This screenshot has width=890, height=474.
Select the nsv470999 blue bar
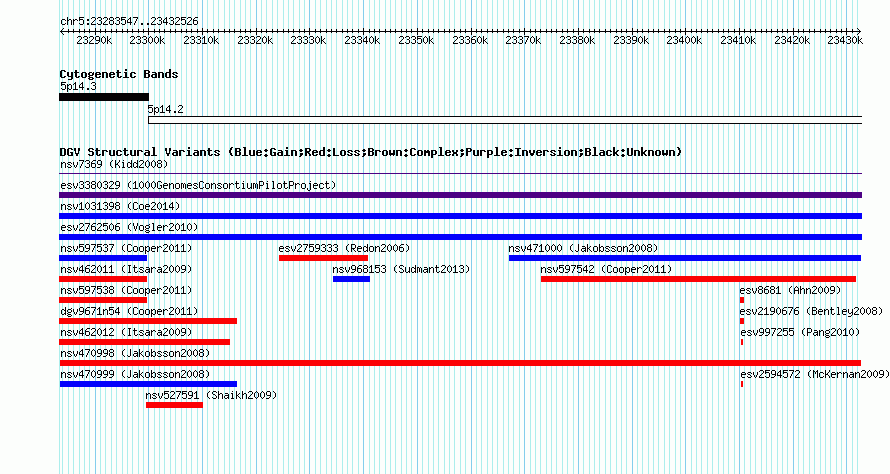[148, 384]
